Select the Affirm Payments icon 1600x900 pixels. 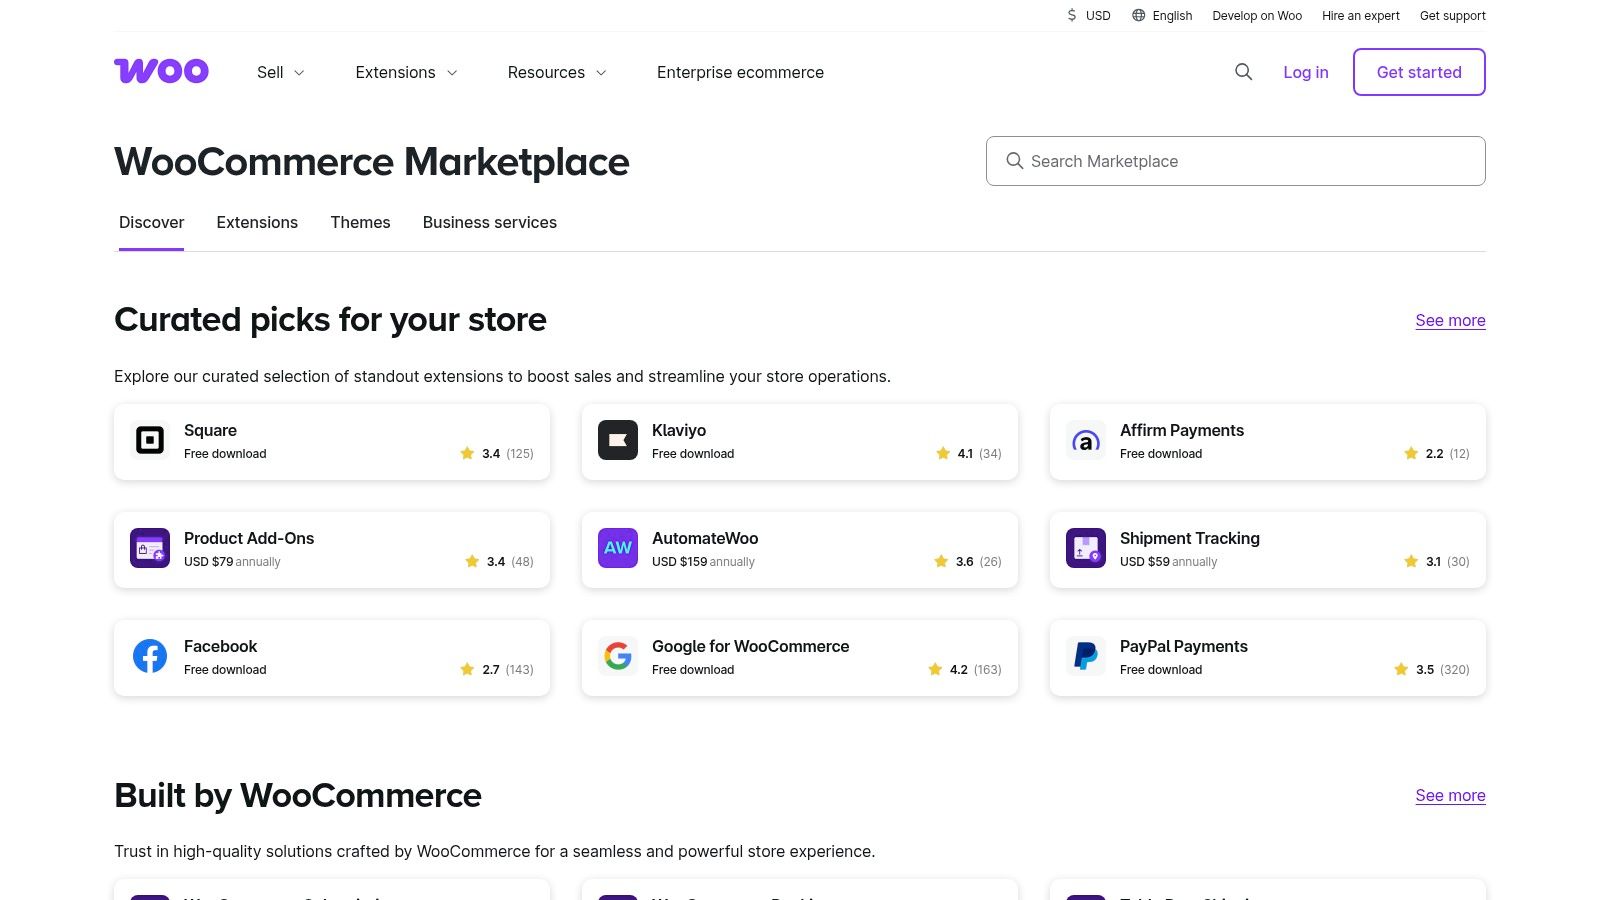(1085, 441)
